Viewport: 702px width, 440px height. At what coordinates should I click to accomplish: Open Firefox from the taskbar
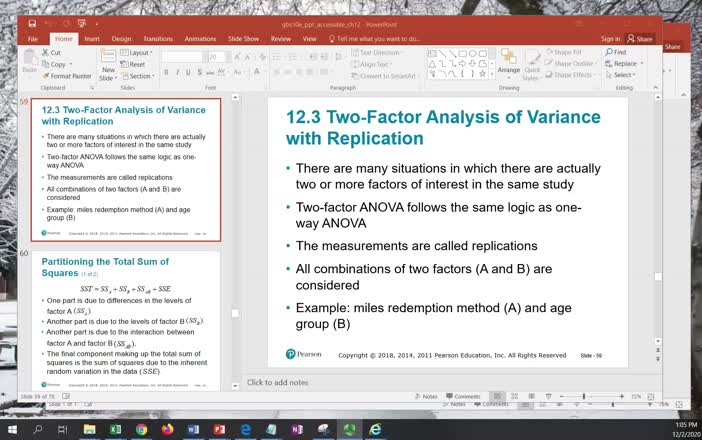[167, 429]
